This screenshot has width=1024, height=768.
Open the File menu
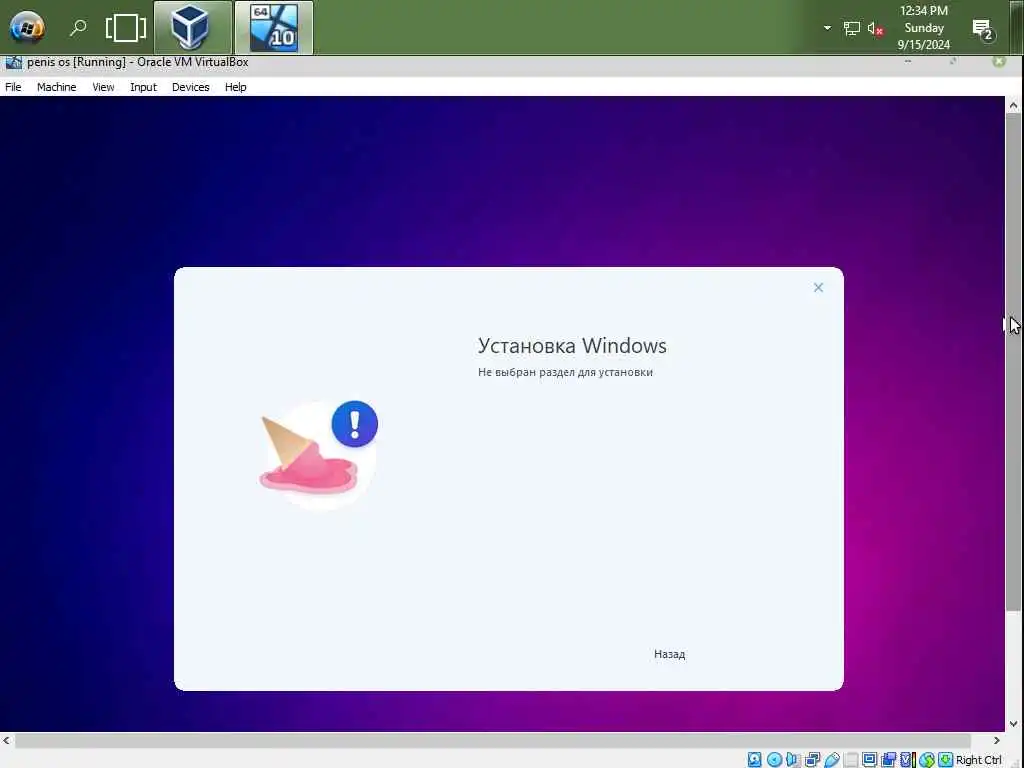tap(13, 87)
